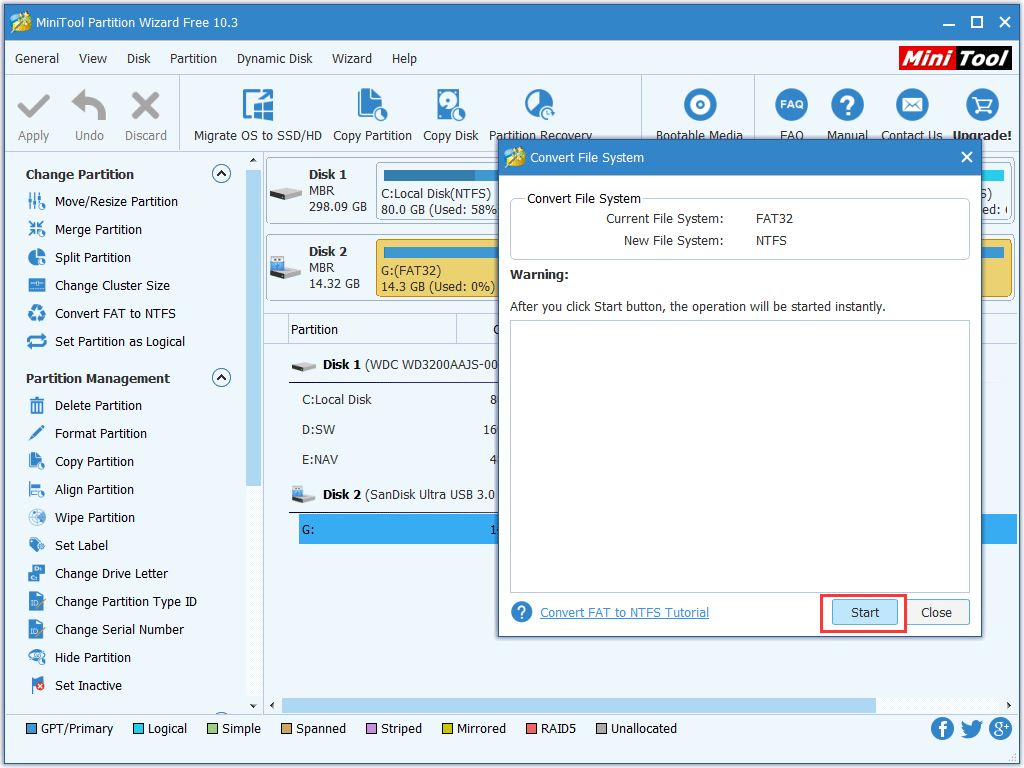Open the General menu
Screen dimensions: 1024x768
click(37, 59)
